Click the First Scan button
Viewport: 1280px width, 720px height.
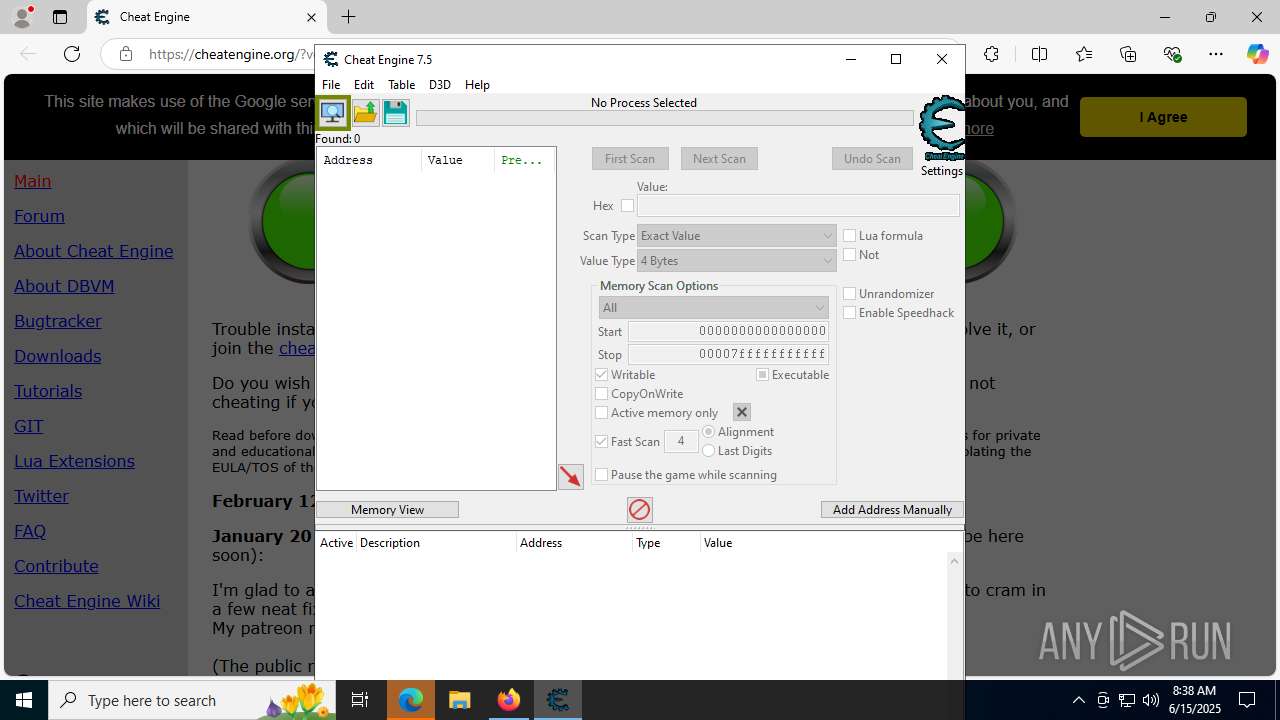pos(630,159)
